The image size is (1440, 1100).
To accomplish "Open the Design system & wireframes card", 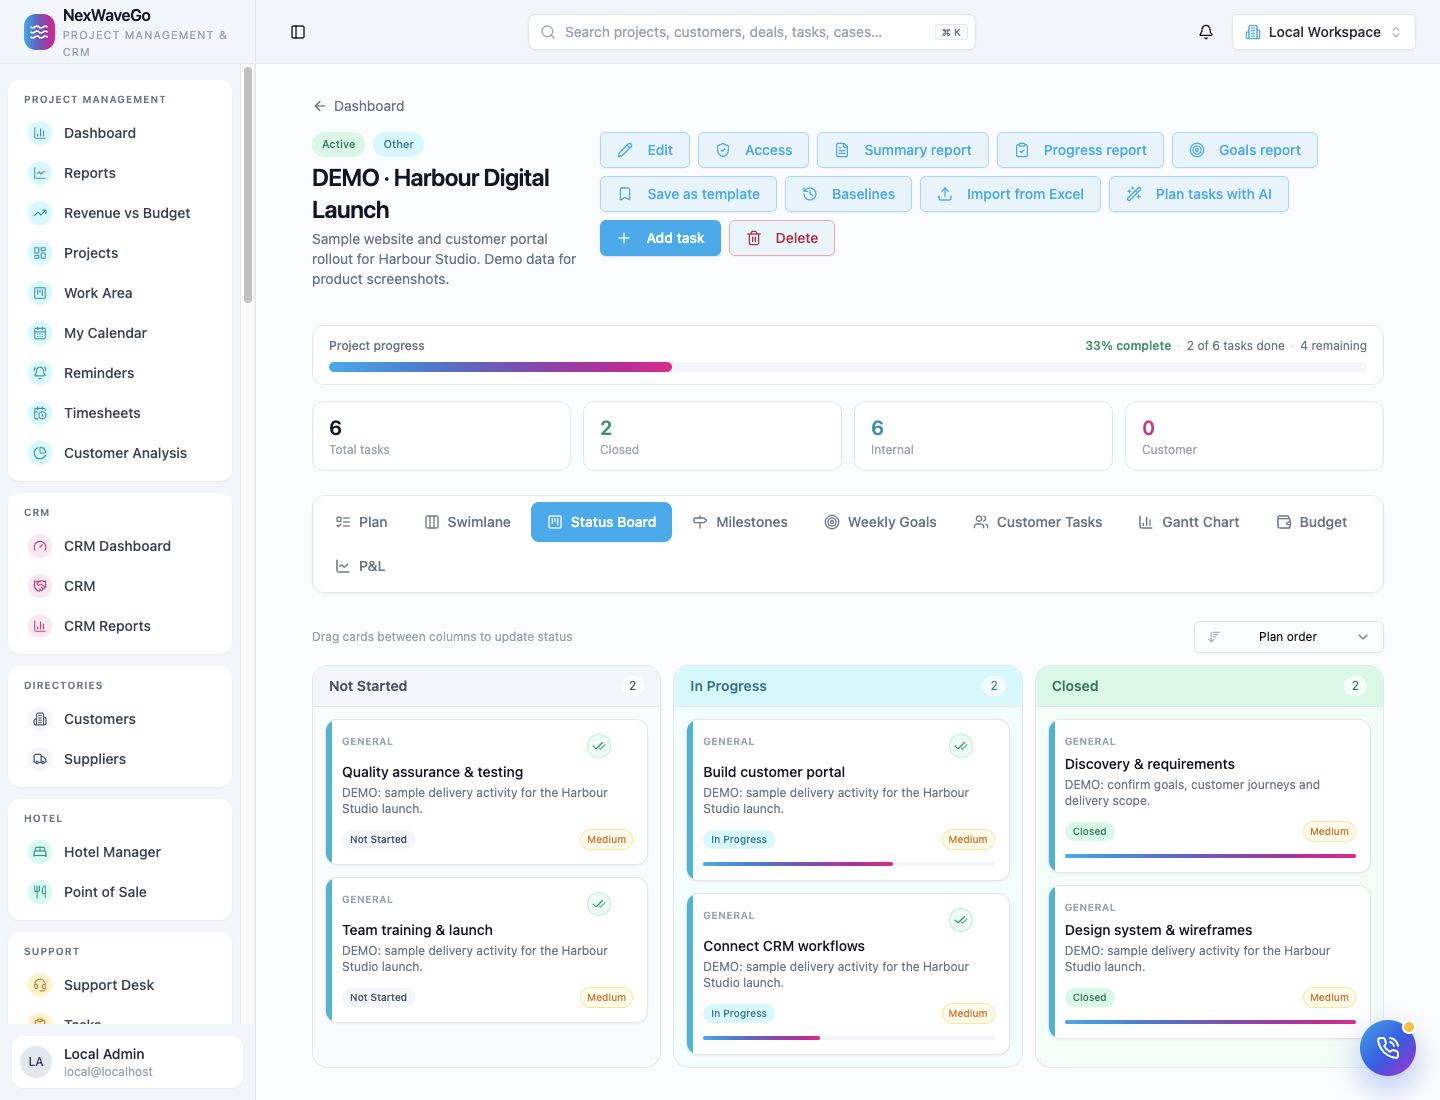I will point(1209,962).
